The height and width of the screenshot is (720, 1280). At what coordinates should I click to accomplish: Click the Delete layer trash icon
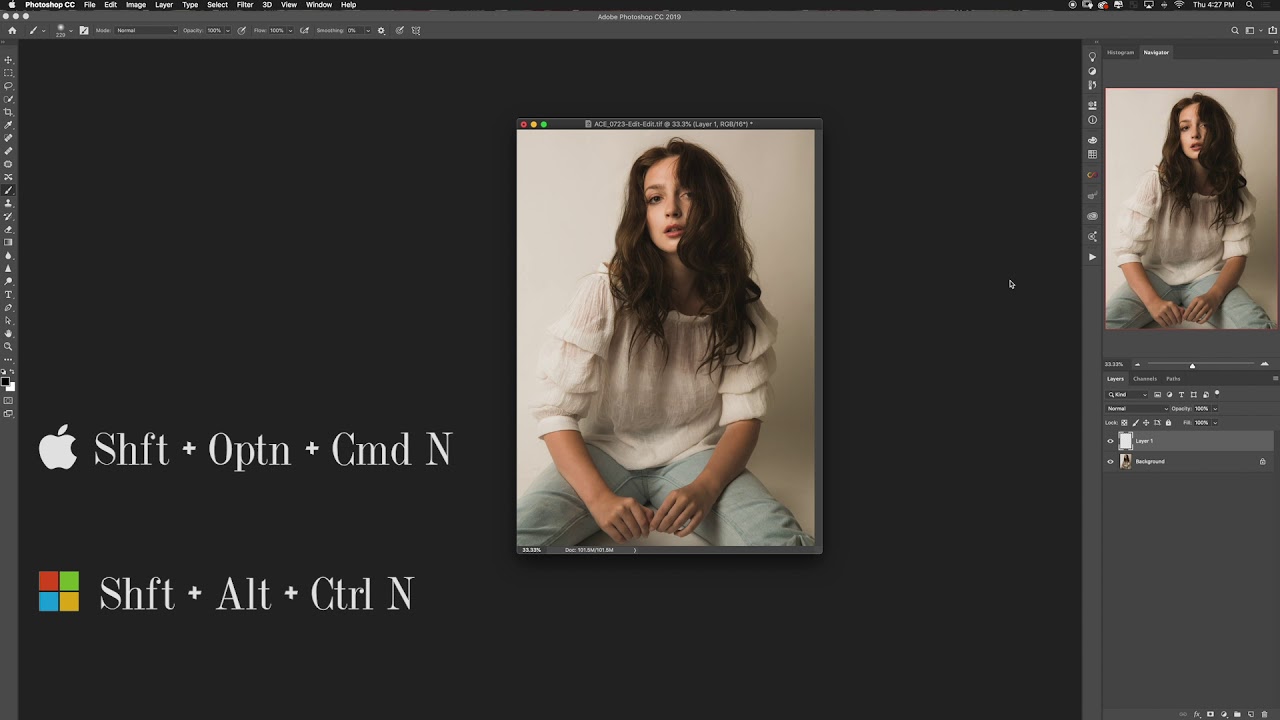click(1264, 714)
